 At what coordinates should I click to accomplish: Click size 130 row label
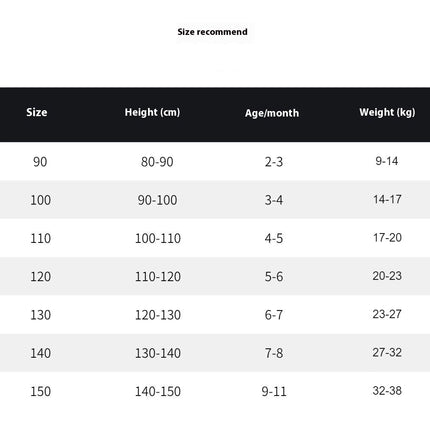[x=40, y=315]
